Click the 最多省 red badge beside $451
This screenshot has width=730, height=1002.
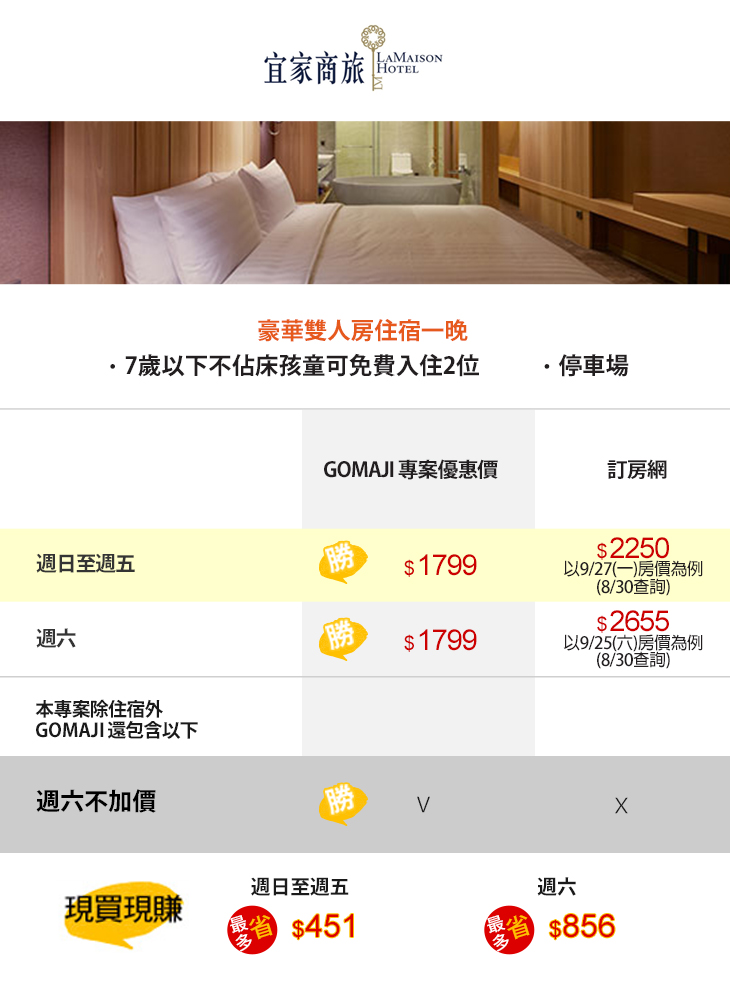(x=252, y=929)
